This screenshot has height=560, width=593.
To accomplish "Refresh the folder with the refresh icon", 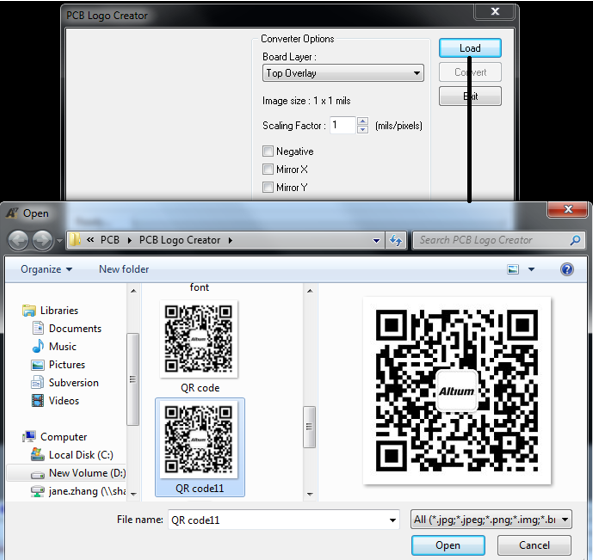I will [x=396, y=240].
